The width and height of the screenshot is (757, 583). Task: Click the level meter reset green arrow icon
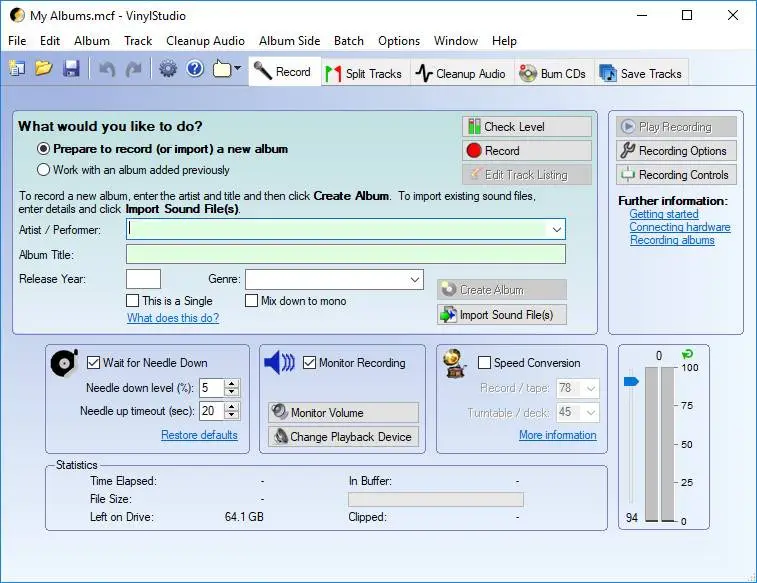point(687,354)
